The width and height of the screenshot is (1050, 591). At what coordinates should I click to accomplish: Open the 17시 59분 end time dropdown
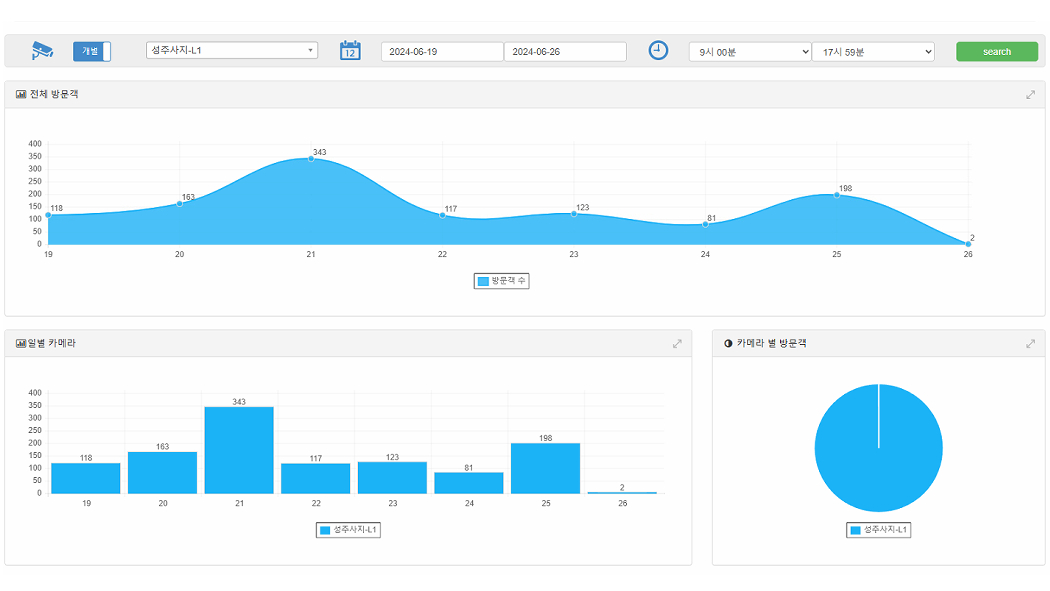[x=873, y=52]
